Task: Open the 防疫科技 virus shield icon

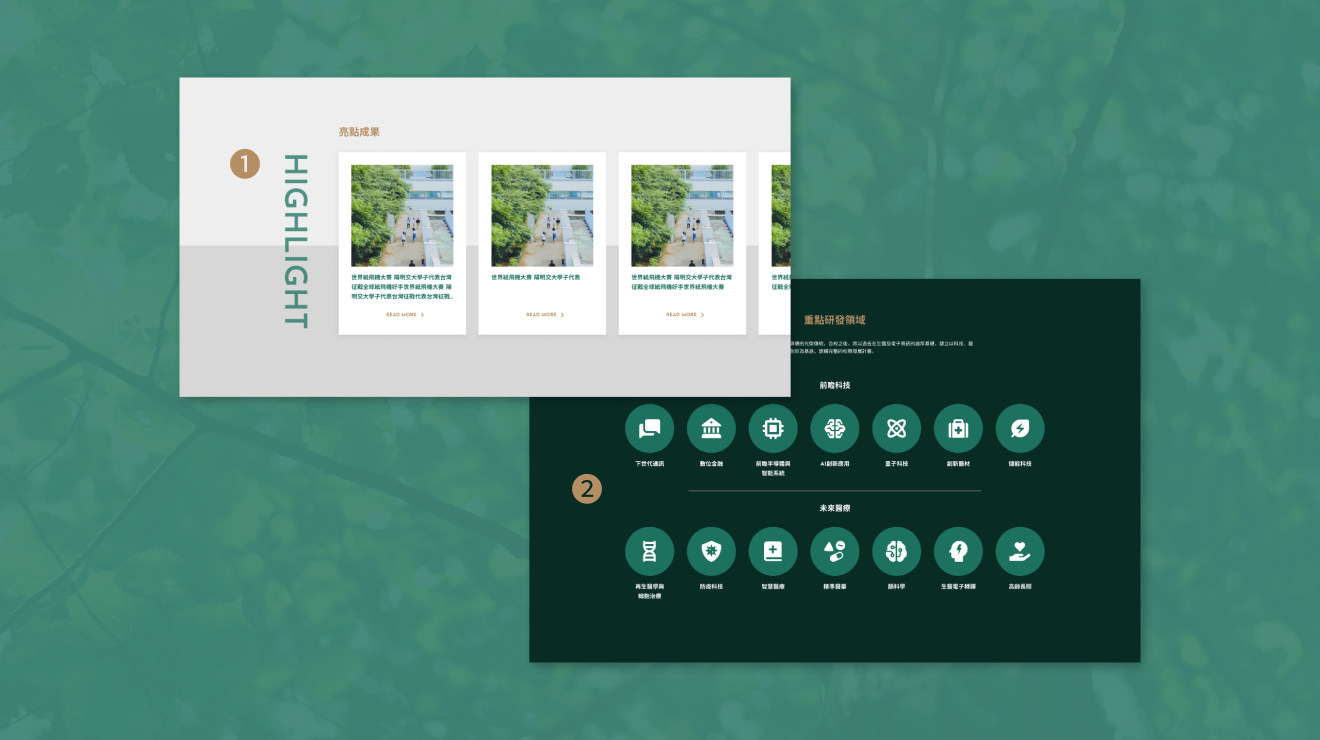Action: coord(712,552)
